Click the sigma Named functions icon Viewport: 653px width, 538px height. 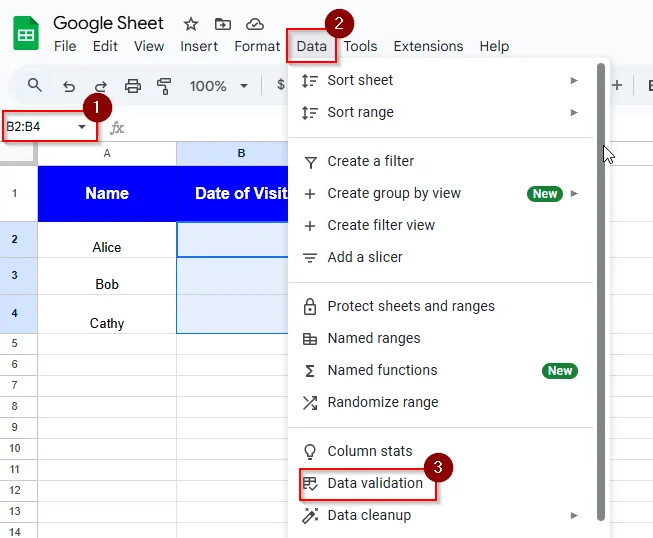(310, 371)
